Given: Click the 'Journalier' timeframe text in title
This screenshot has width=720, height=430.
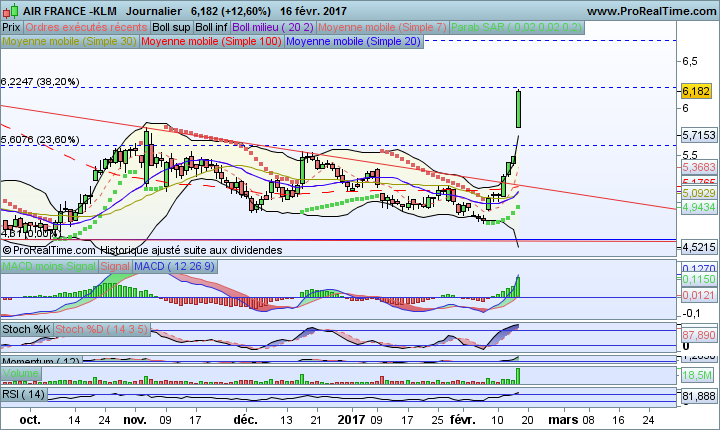Looking at the screenshot, I should tap(154, 11).
